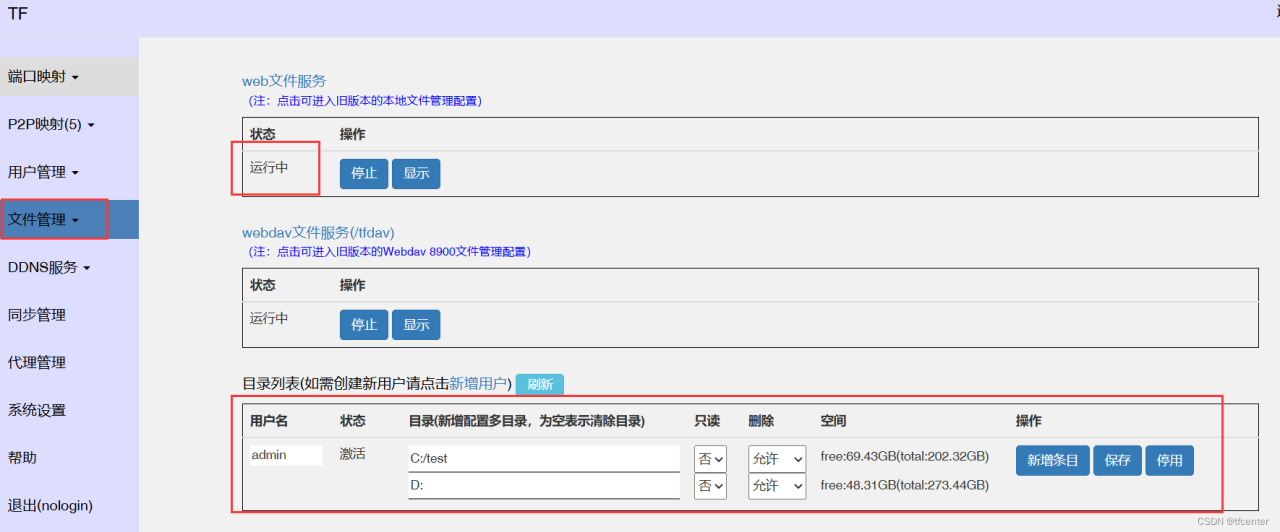Save the admin directory config with 保存
Screen dimensions: 1280x532
1118,460
